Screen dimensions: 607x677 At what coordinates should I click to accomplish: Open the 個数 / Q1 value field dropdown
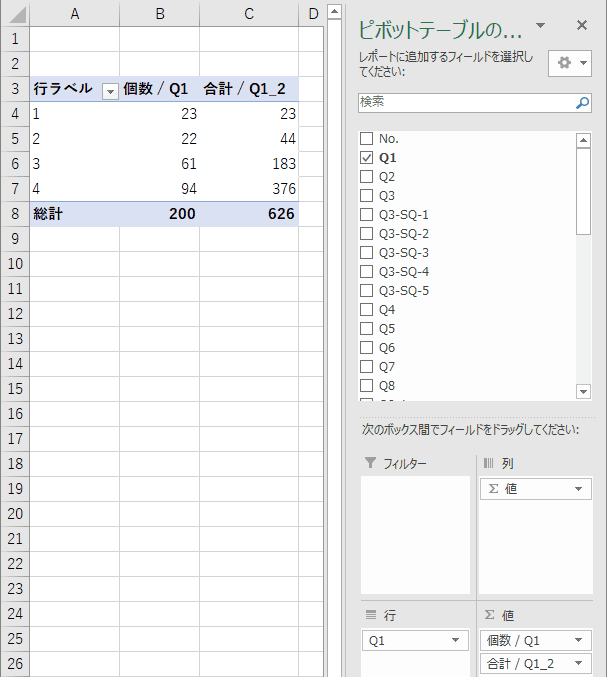click(580, 641)
